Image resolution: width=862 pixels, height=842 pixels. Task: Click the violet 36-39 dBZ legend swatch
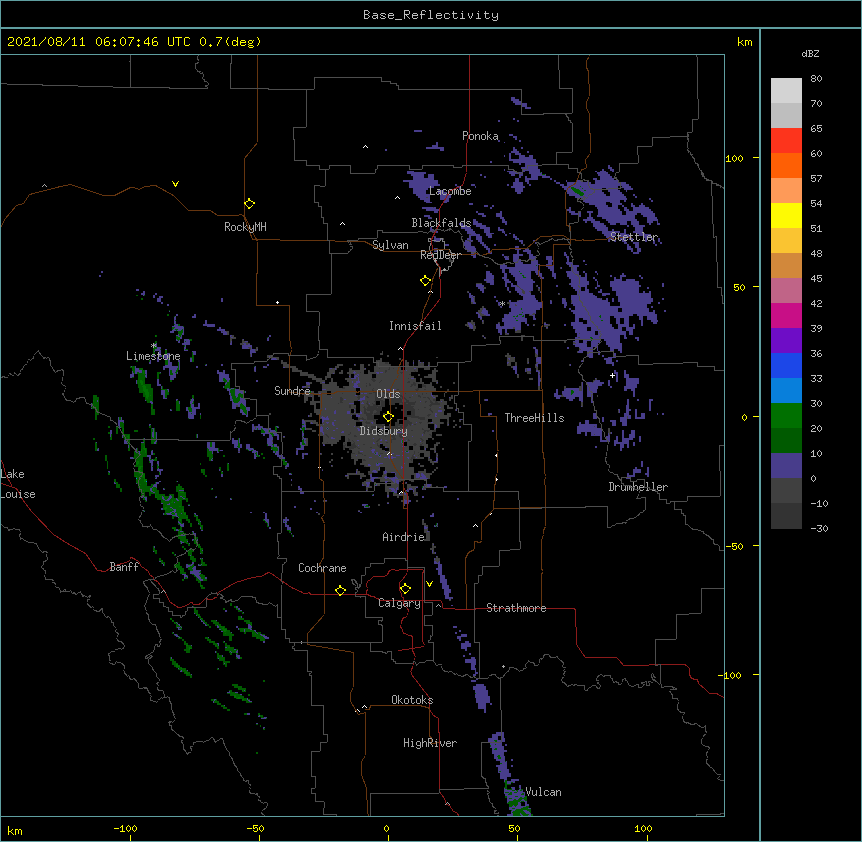pyautogui.click(x=786, y=341)
